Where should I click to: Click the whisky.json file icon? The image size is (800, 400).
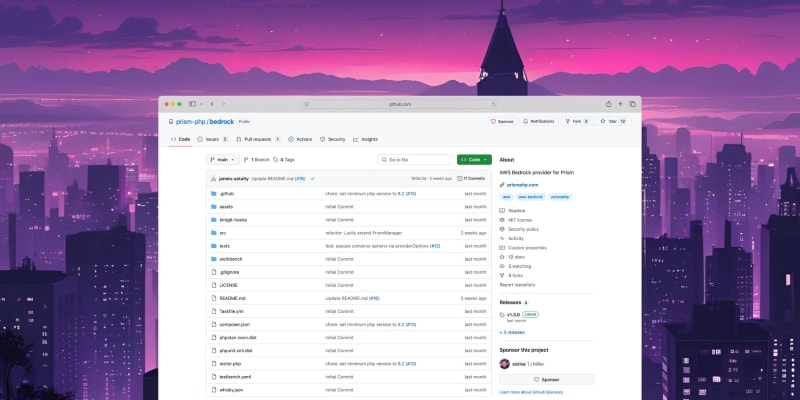214,390
